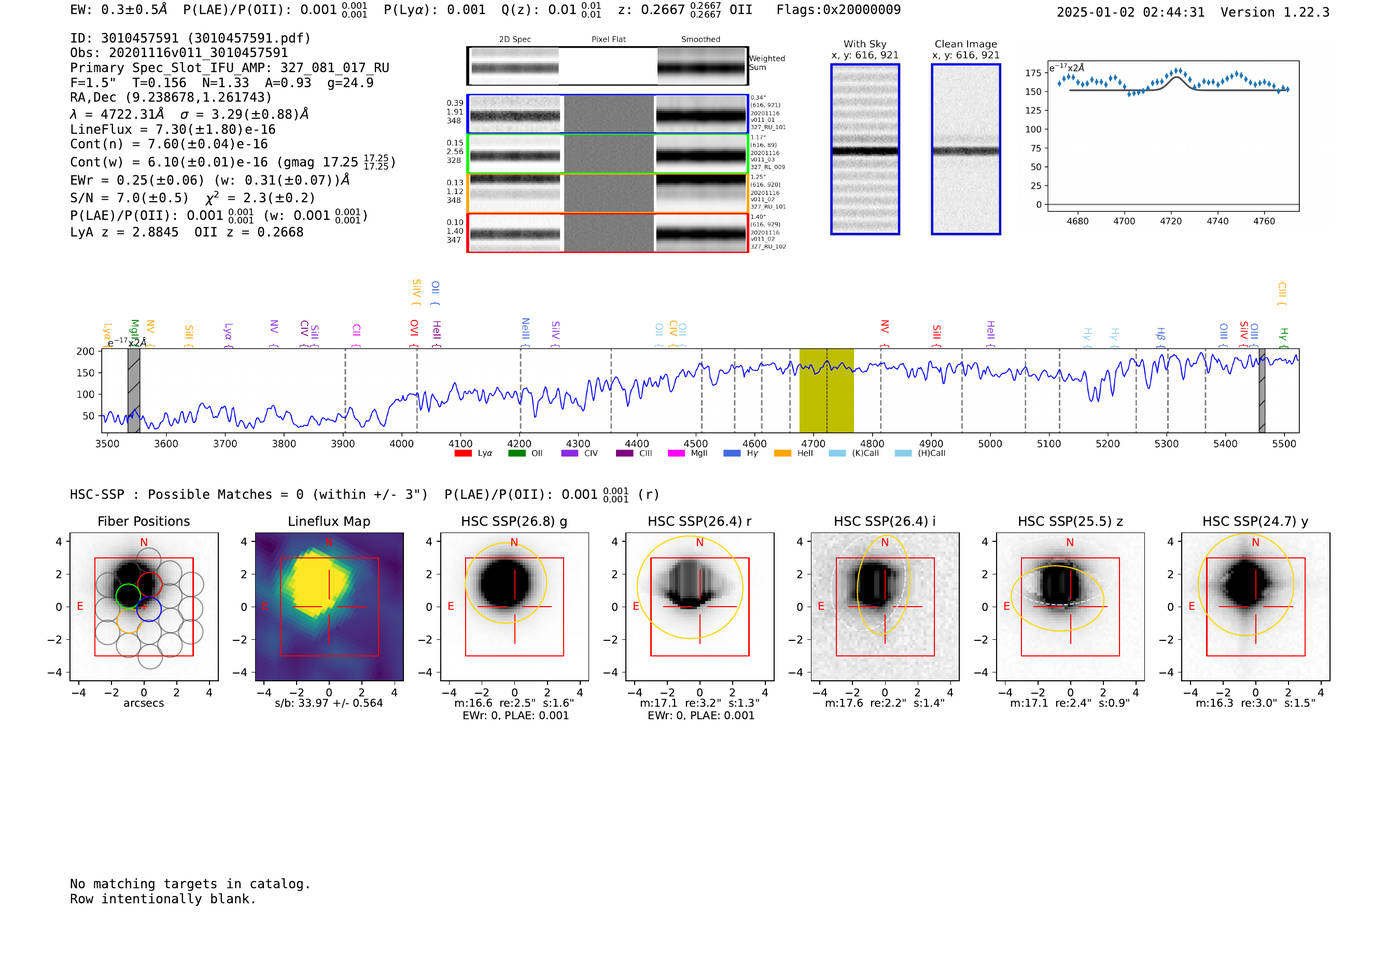Viewport: 1400px width, 953px height.
Task: Click the emission line fit plot
Action: point(1172,136)
